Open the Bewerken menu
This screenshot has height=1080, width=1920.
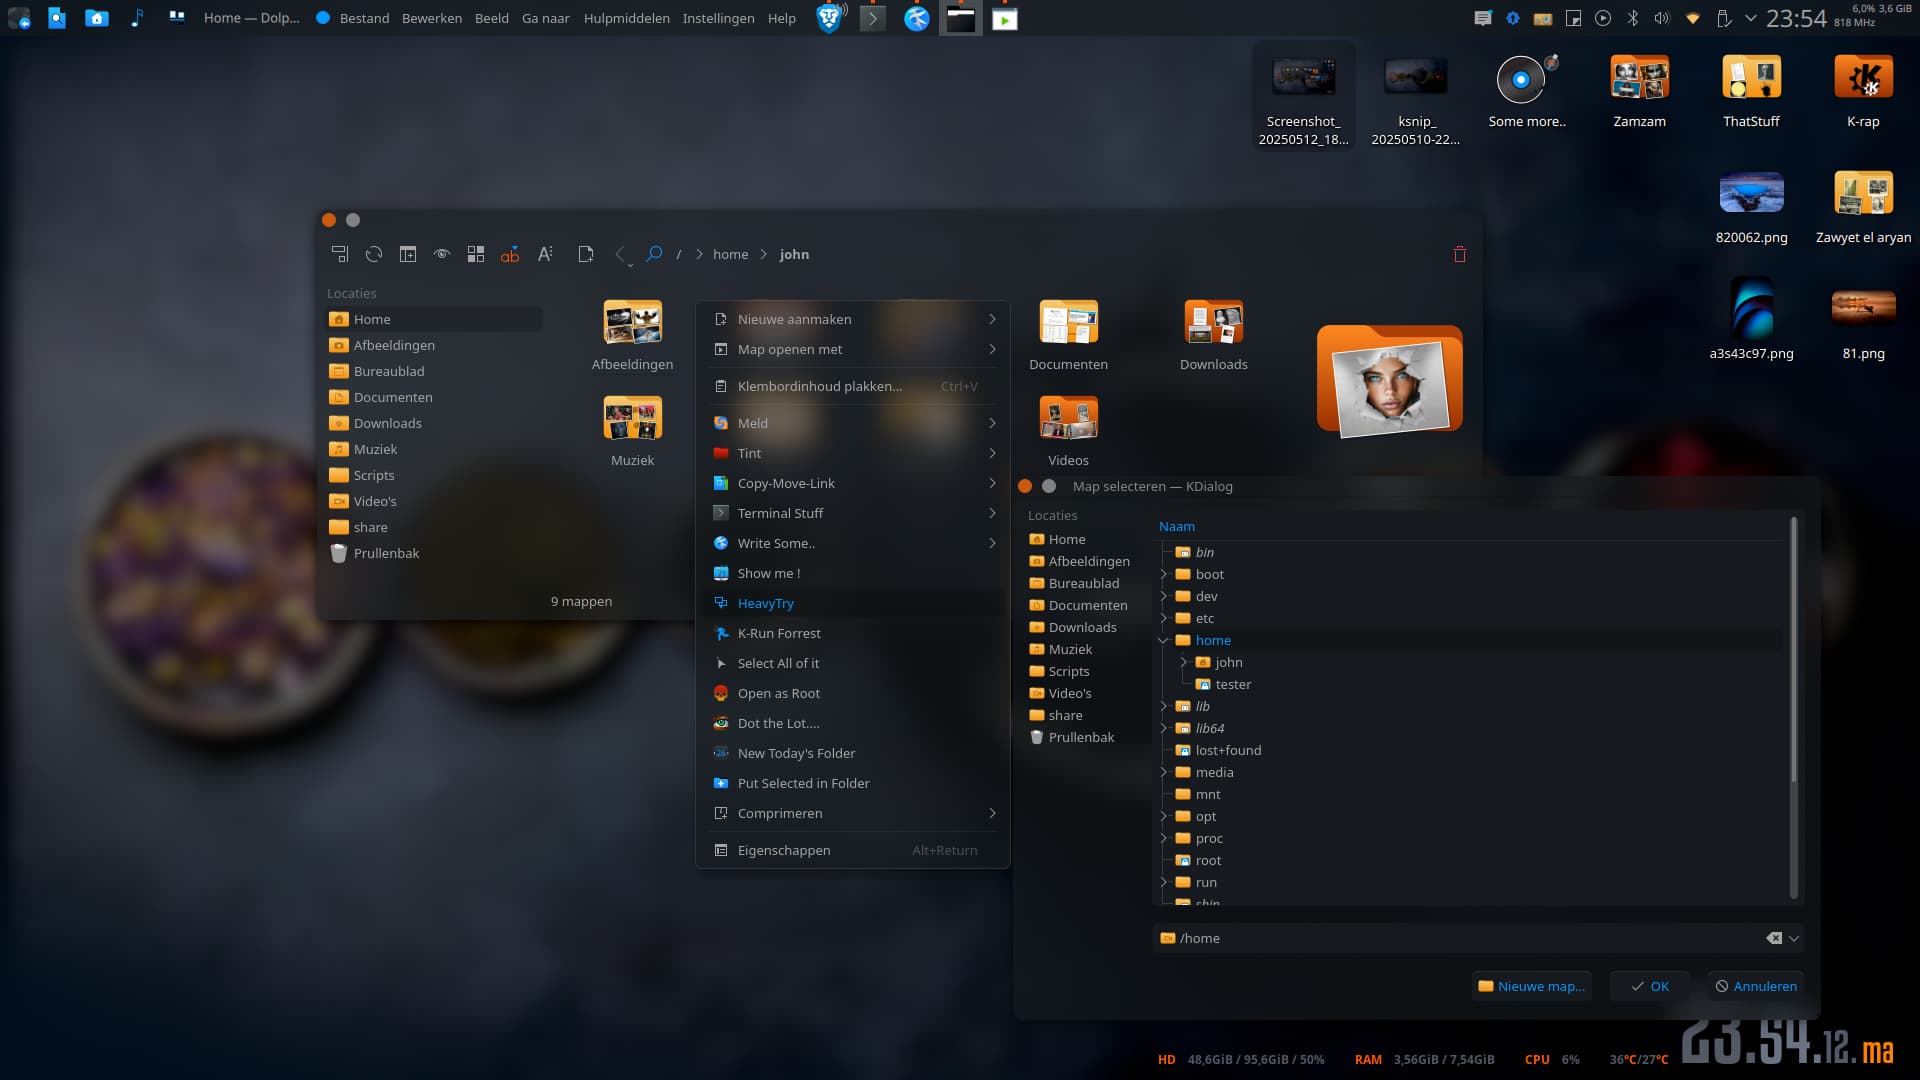tap(432, 18)
